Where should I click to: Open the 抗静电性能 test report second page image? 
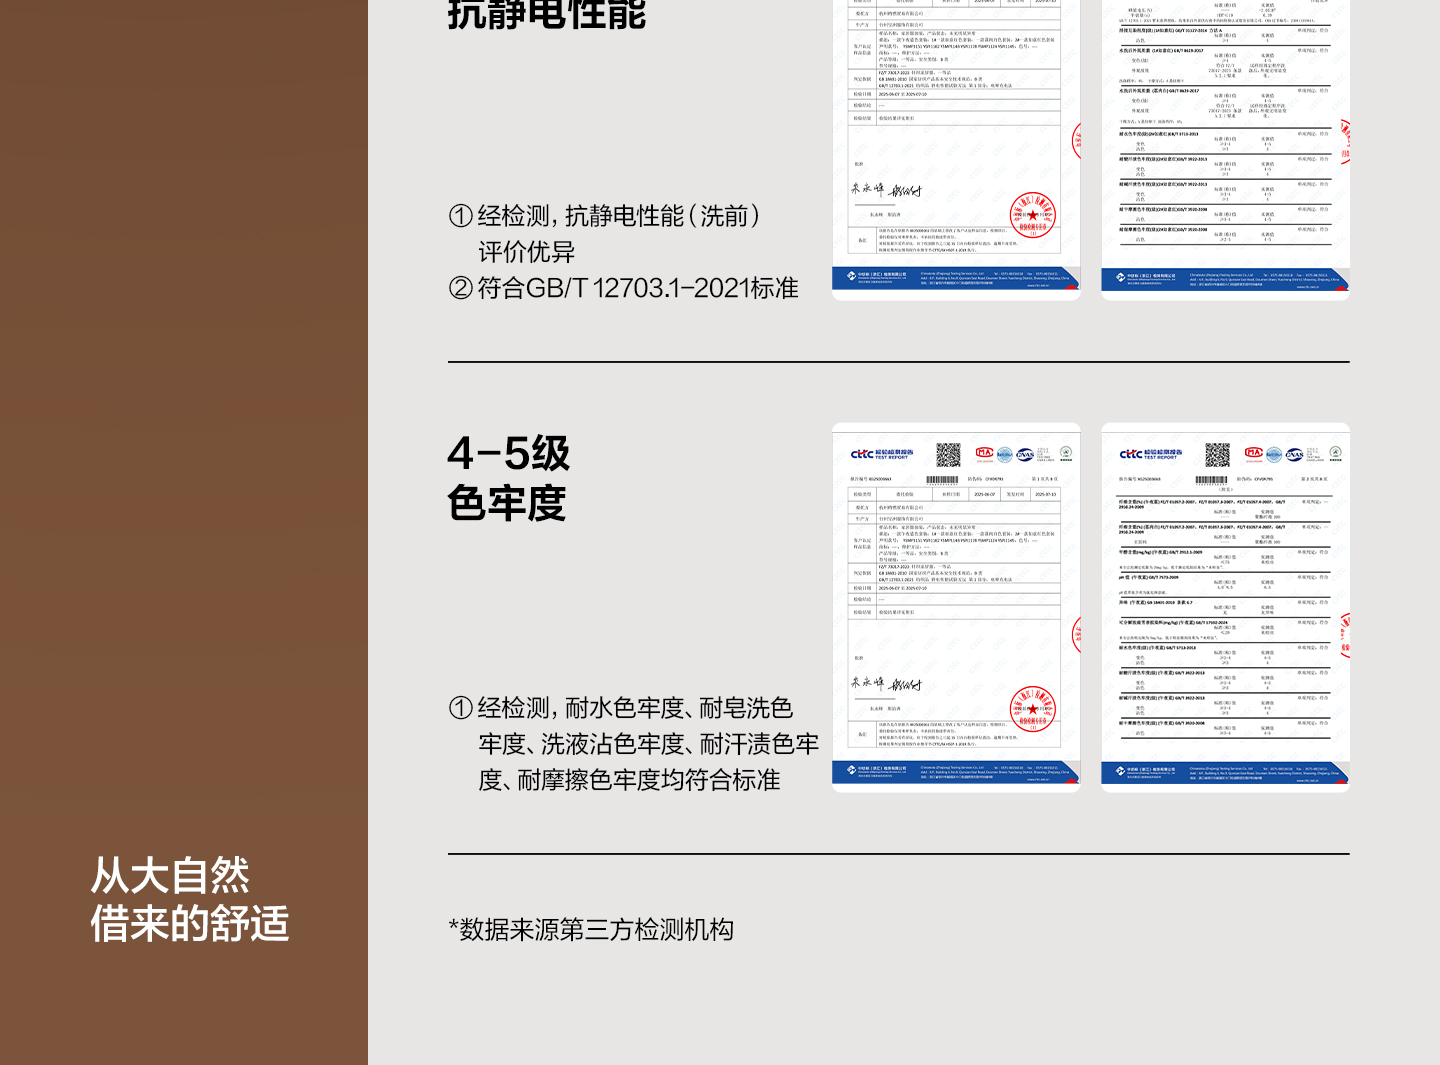pyautogui.click(x=1225, y=150)
